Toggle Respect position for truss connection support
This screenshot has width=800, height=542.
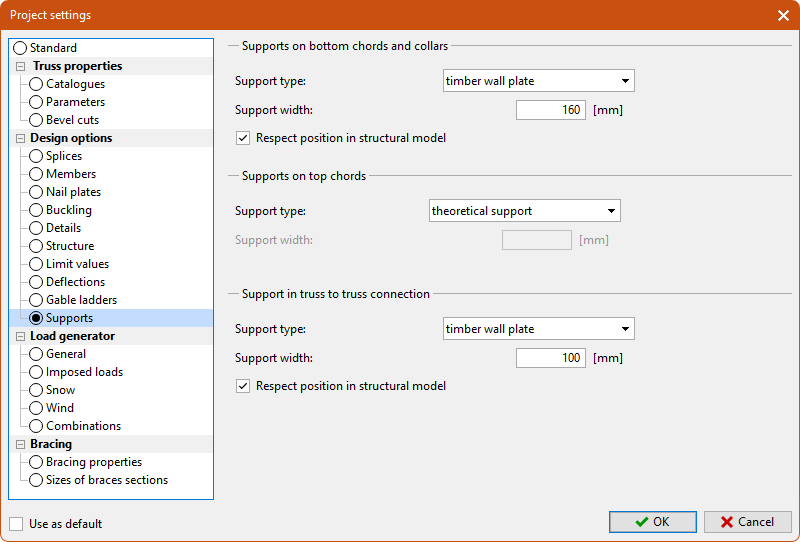click(242, 386)
